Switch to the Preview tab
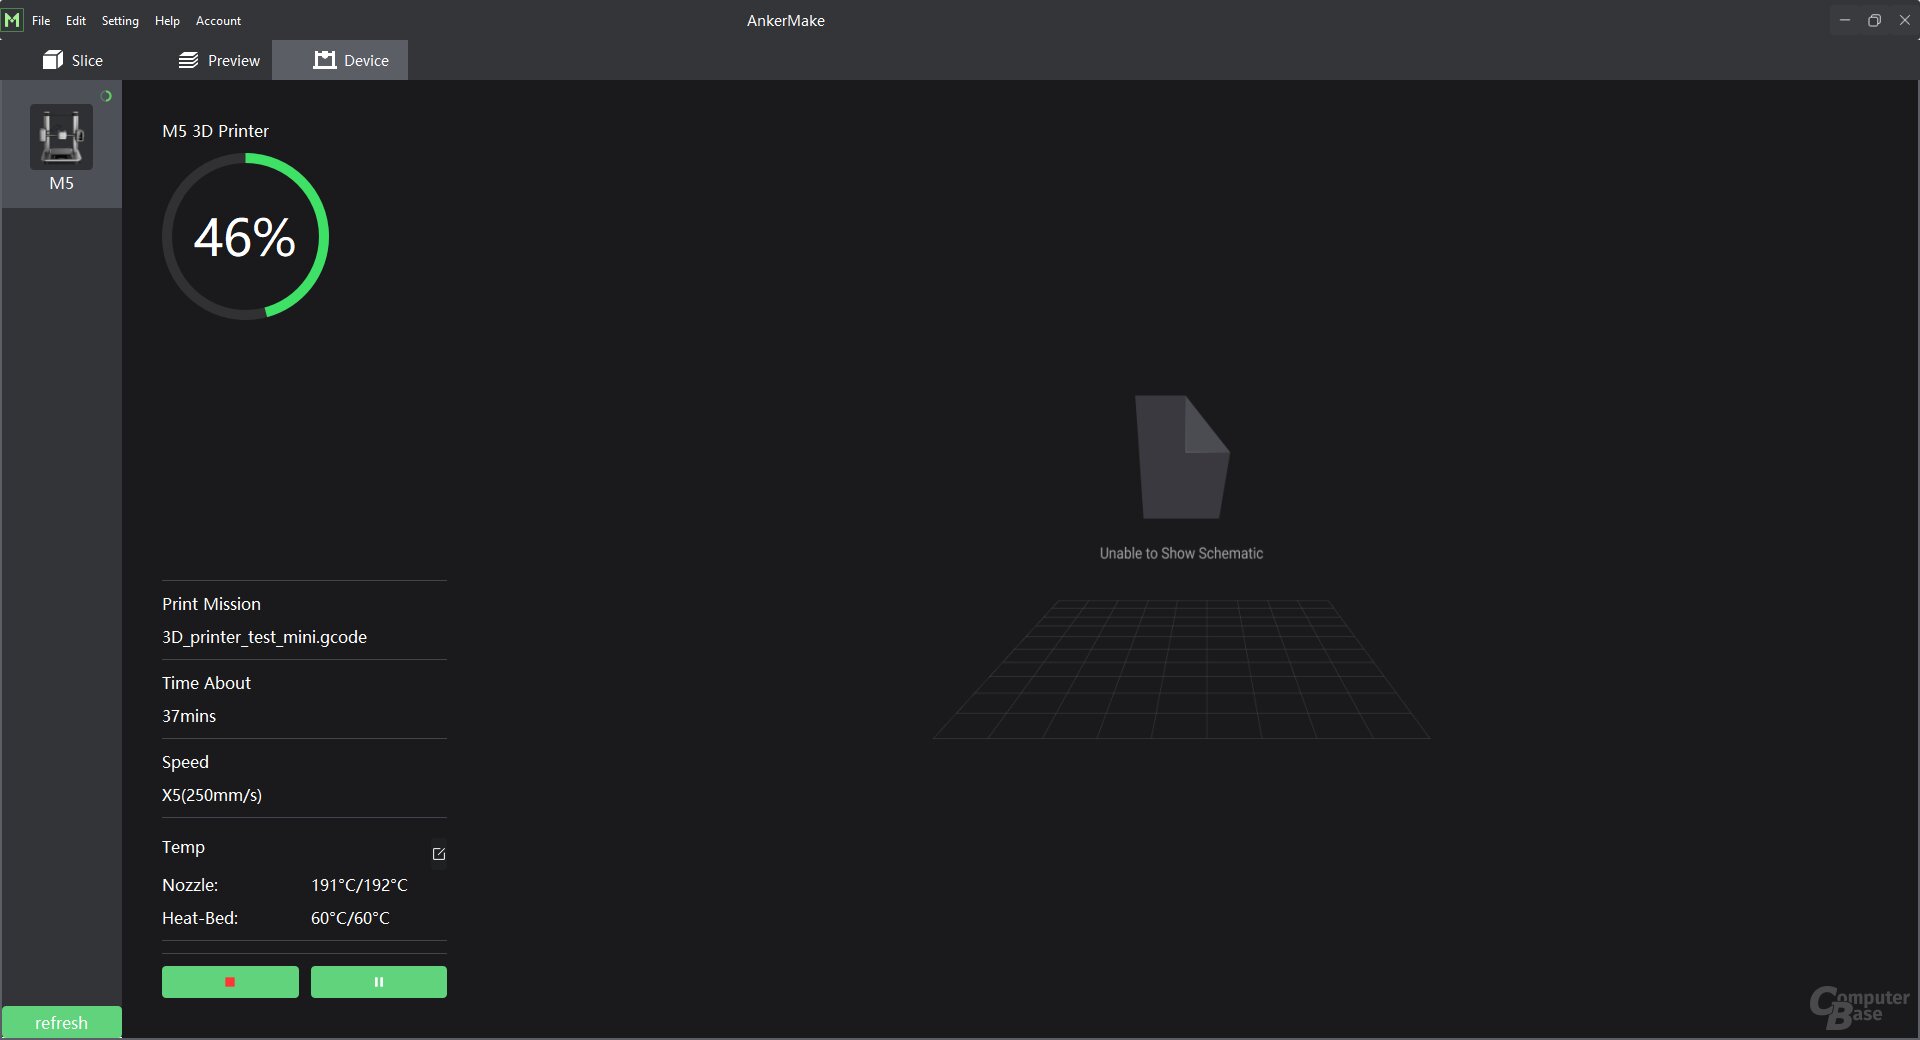 (x=219, y=60)
